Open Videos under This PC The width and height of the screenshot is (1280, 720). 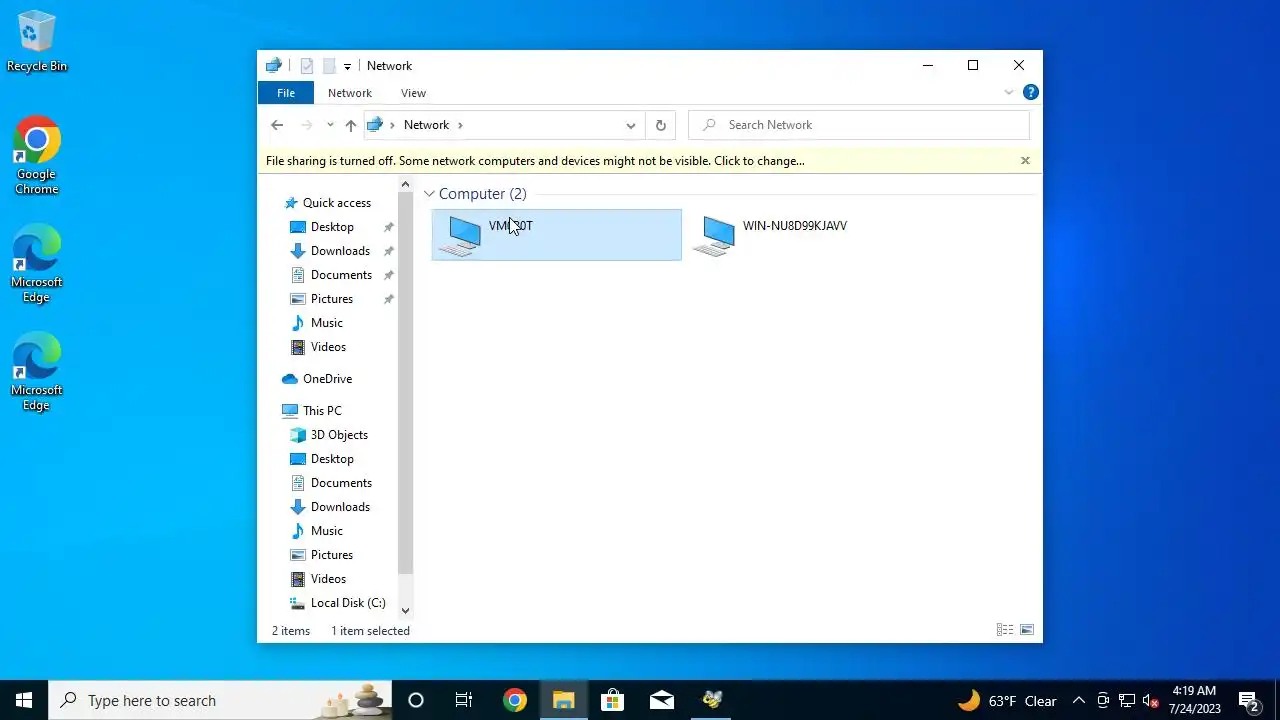coord(328,579)
